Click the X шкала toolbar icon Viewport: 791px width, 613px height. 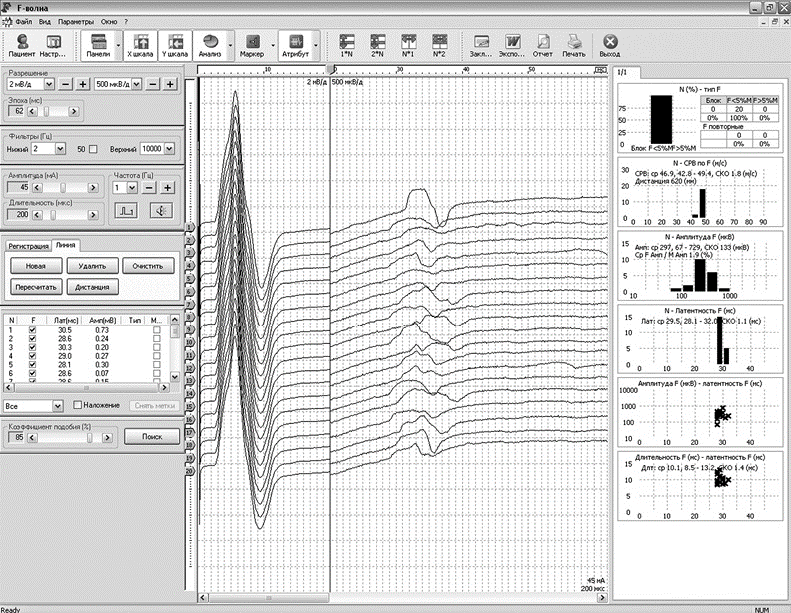pos(140,45)
